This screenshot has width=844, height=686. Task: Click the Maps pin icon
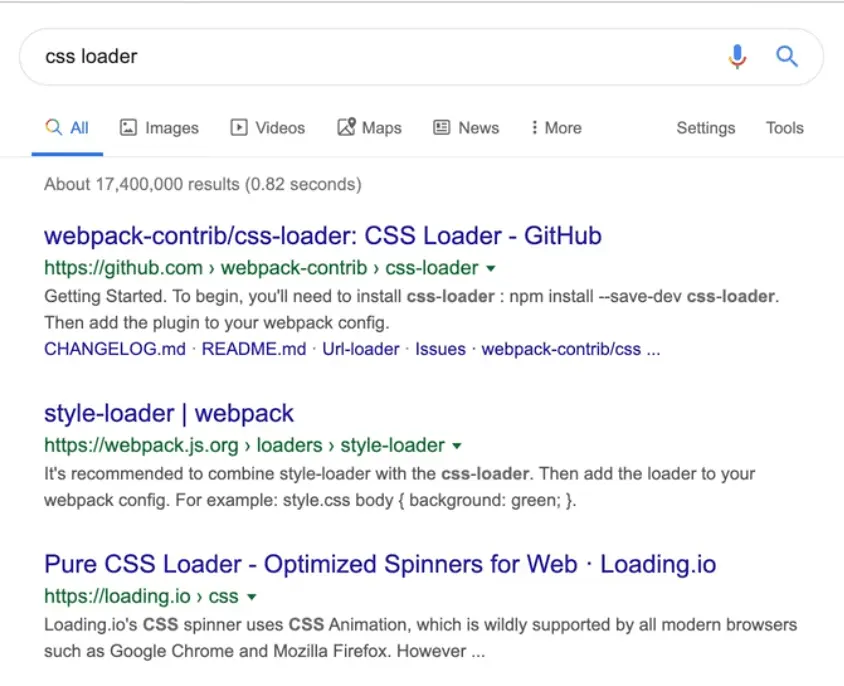click(x=346, y=128)
